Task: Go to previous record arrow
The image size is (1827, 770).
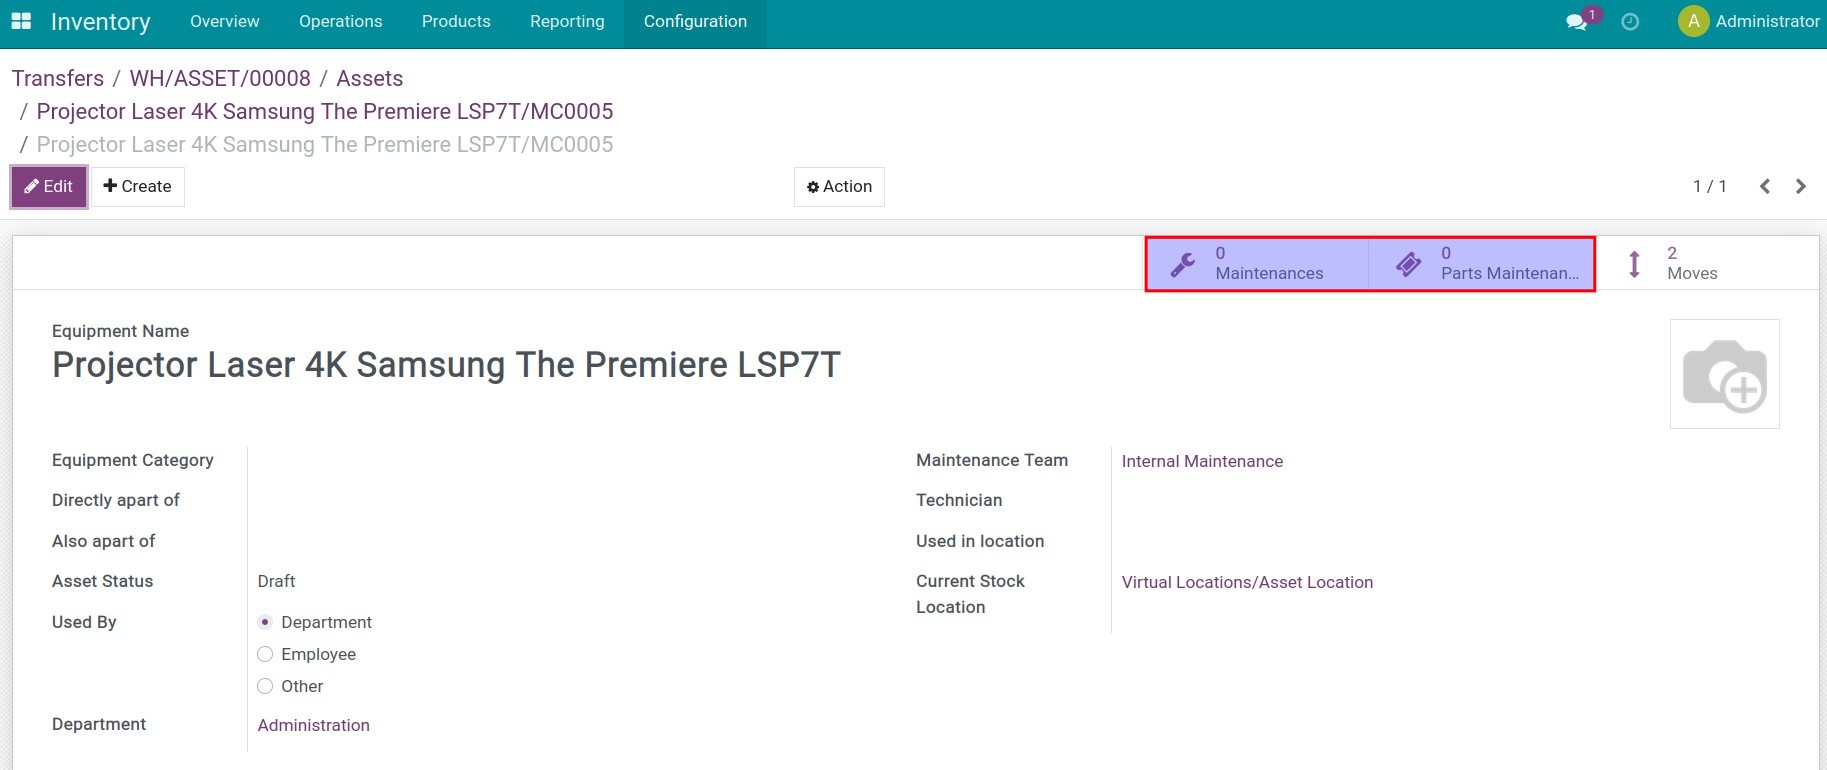Action: click(1765, 186)
